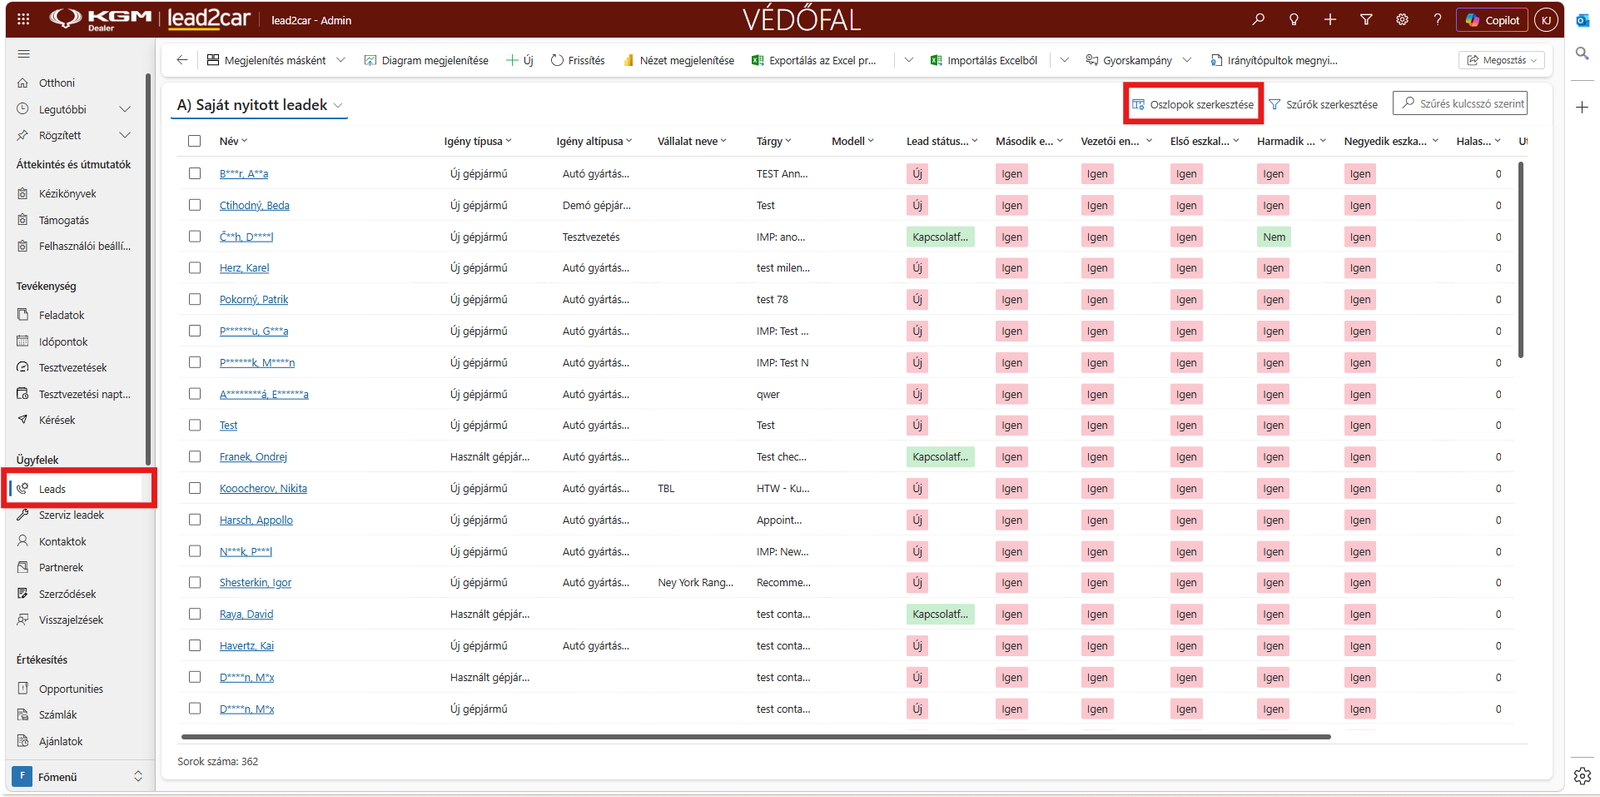
Task: Open Opportunities in the sidebar
Action: click(70, 689)
